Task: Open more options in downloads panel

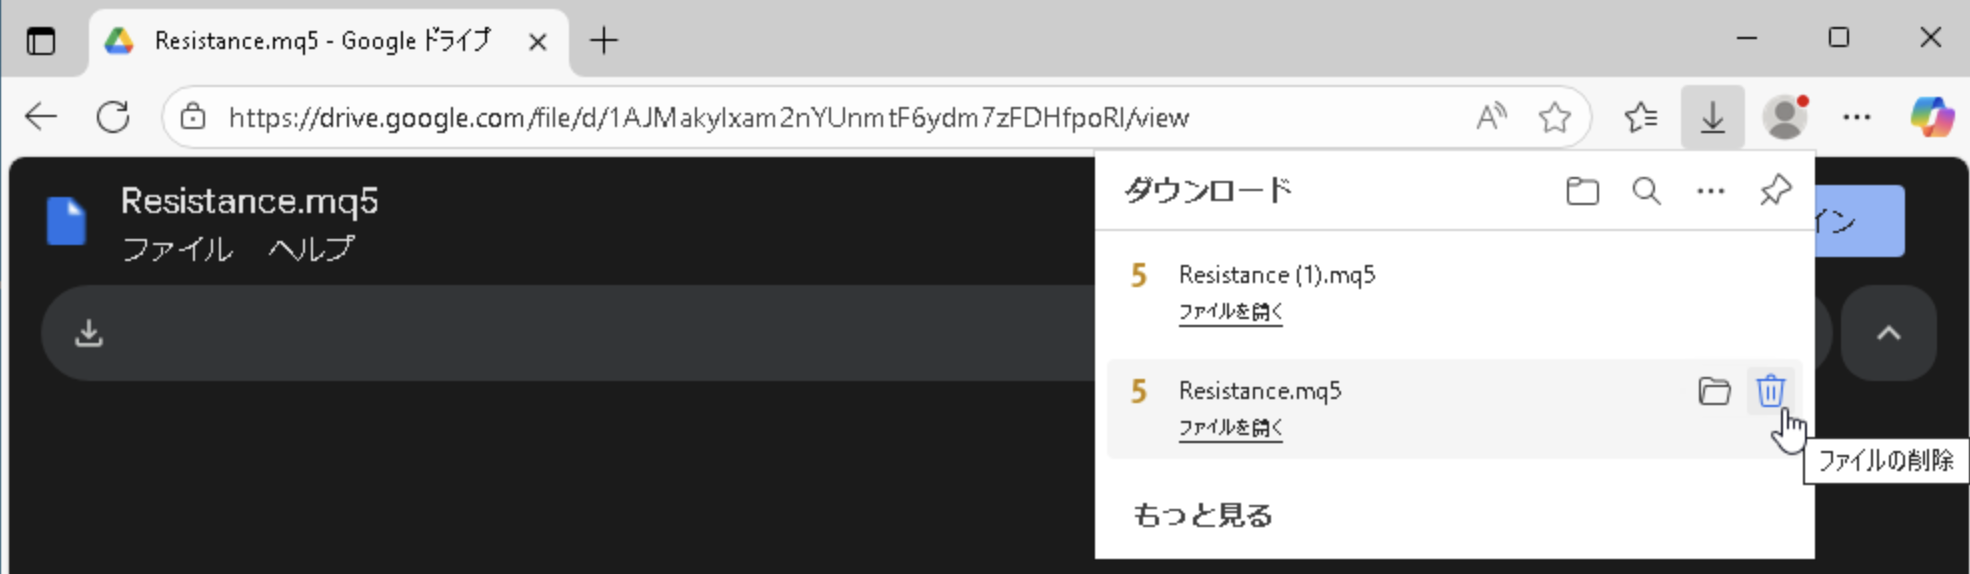Action: coord(1711,191)
